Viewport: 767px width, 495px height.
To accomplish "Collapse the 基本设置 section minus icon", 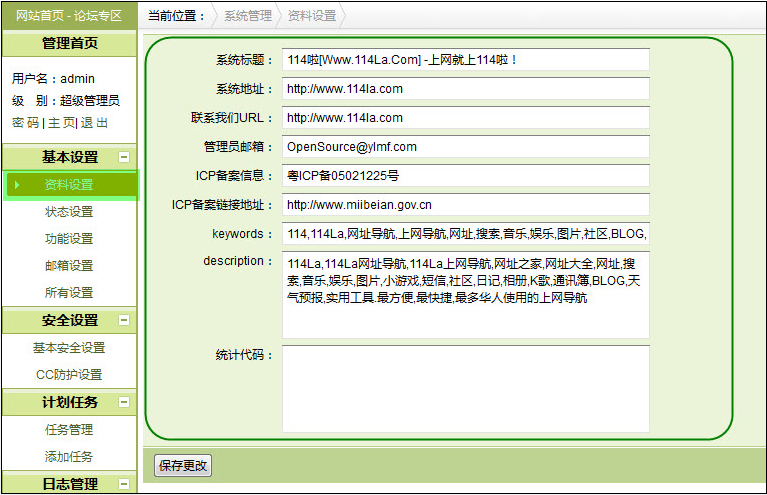I will pyautogui.click(x=124, y=157).
